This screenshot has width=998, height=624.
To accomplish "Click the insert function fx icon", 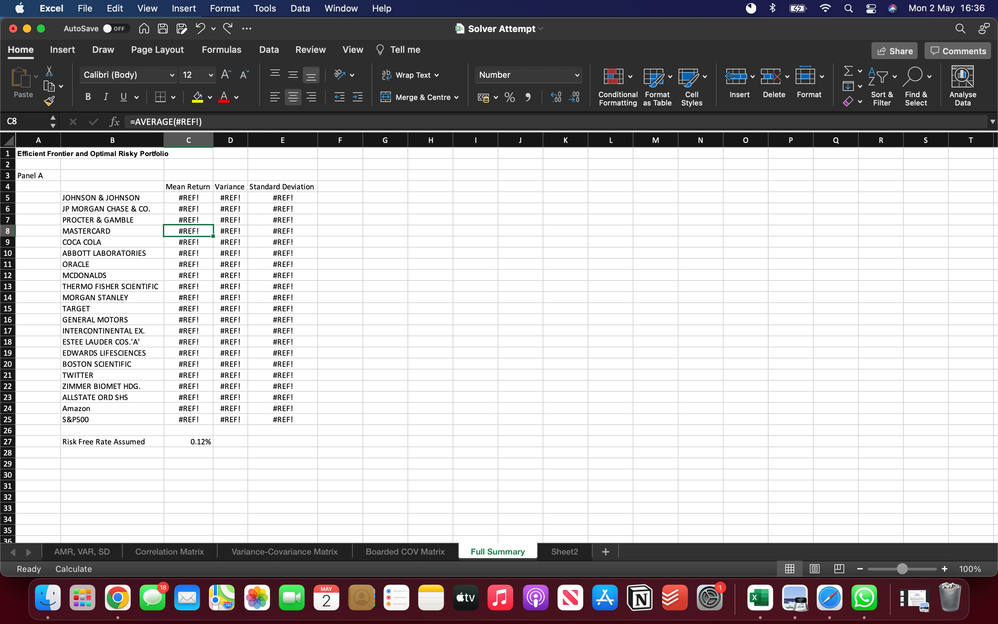I will tap(115, 122).
